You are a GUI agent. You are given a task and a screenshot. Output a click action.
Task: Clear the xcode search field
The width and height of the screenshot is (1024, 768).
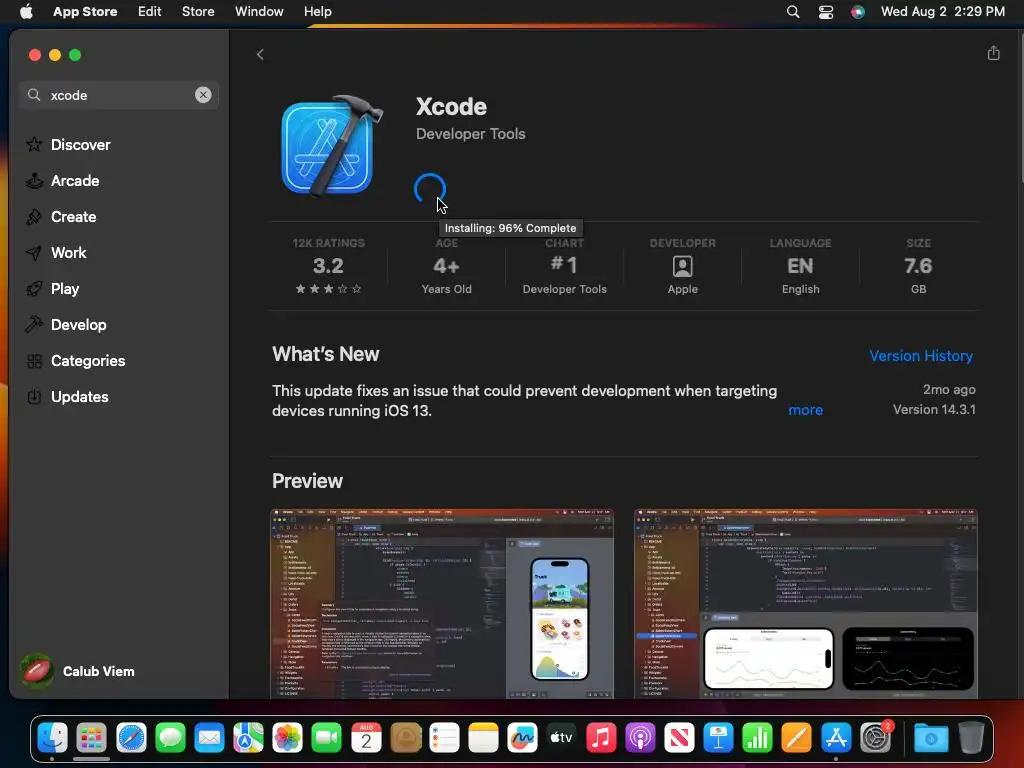[x=203, y=95]
